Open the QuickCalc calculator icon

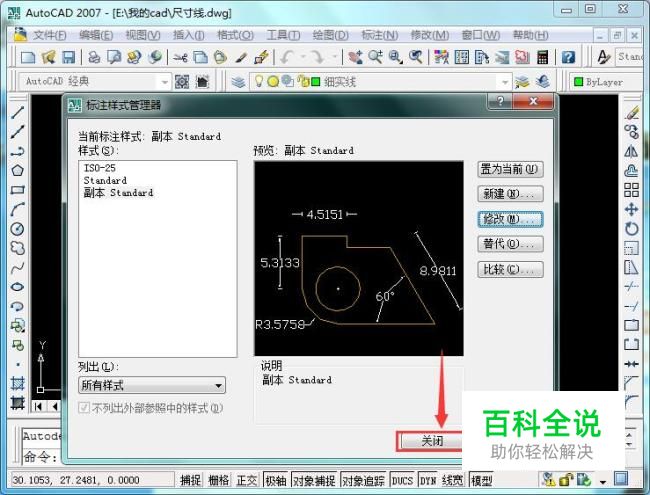tap(542, 57)
